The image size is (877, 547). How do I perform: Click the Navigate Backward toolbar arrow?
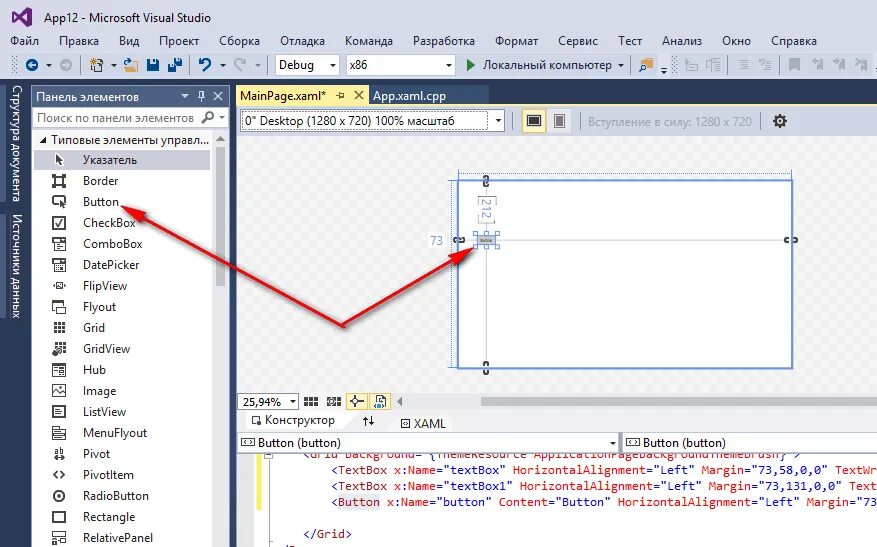pyautogui.click(x=32, y=65)
